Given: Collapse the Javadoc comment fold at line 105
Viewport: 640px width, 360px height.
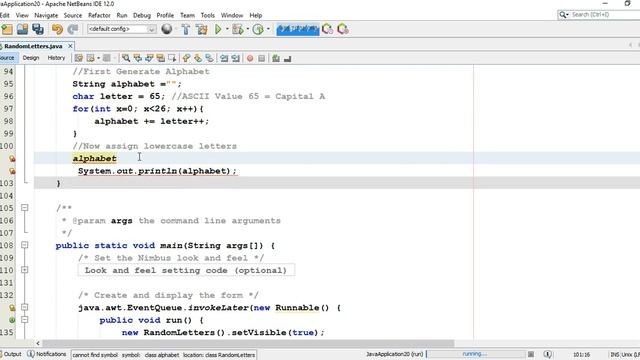Looking at the screenshot, I should click(x=24, y=208).
